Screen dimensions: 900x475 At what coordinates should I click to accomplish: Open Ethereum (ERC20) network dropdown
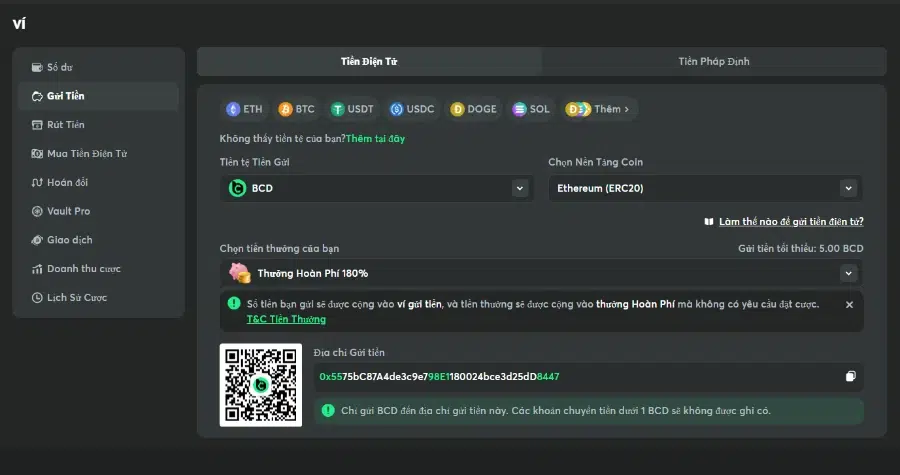[705, 188]
